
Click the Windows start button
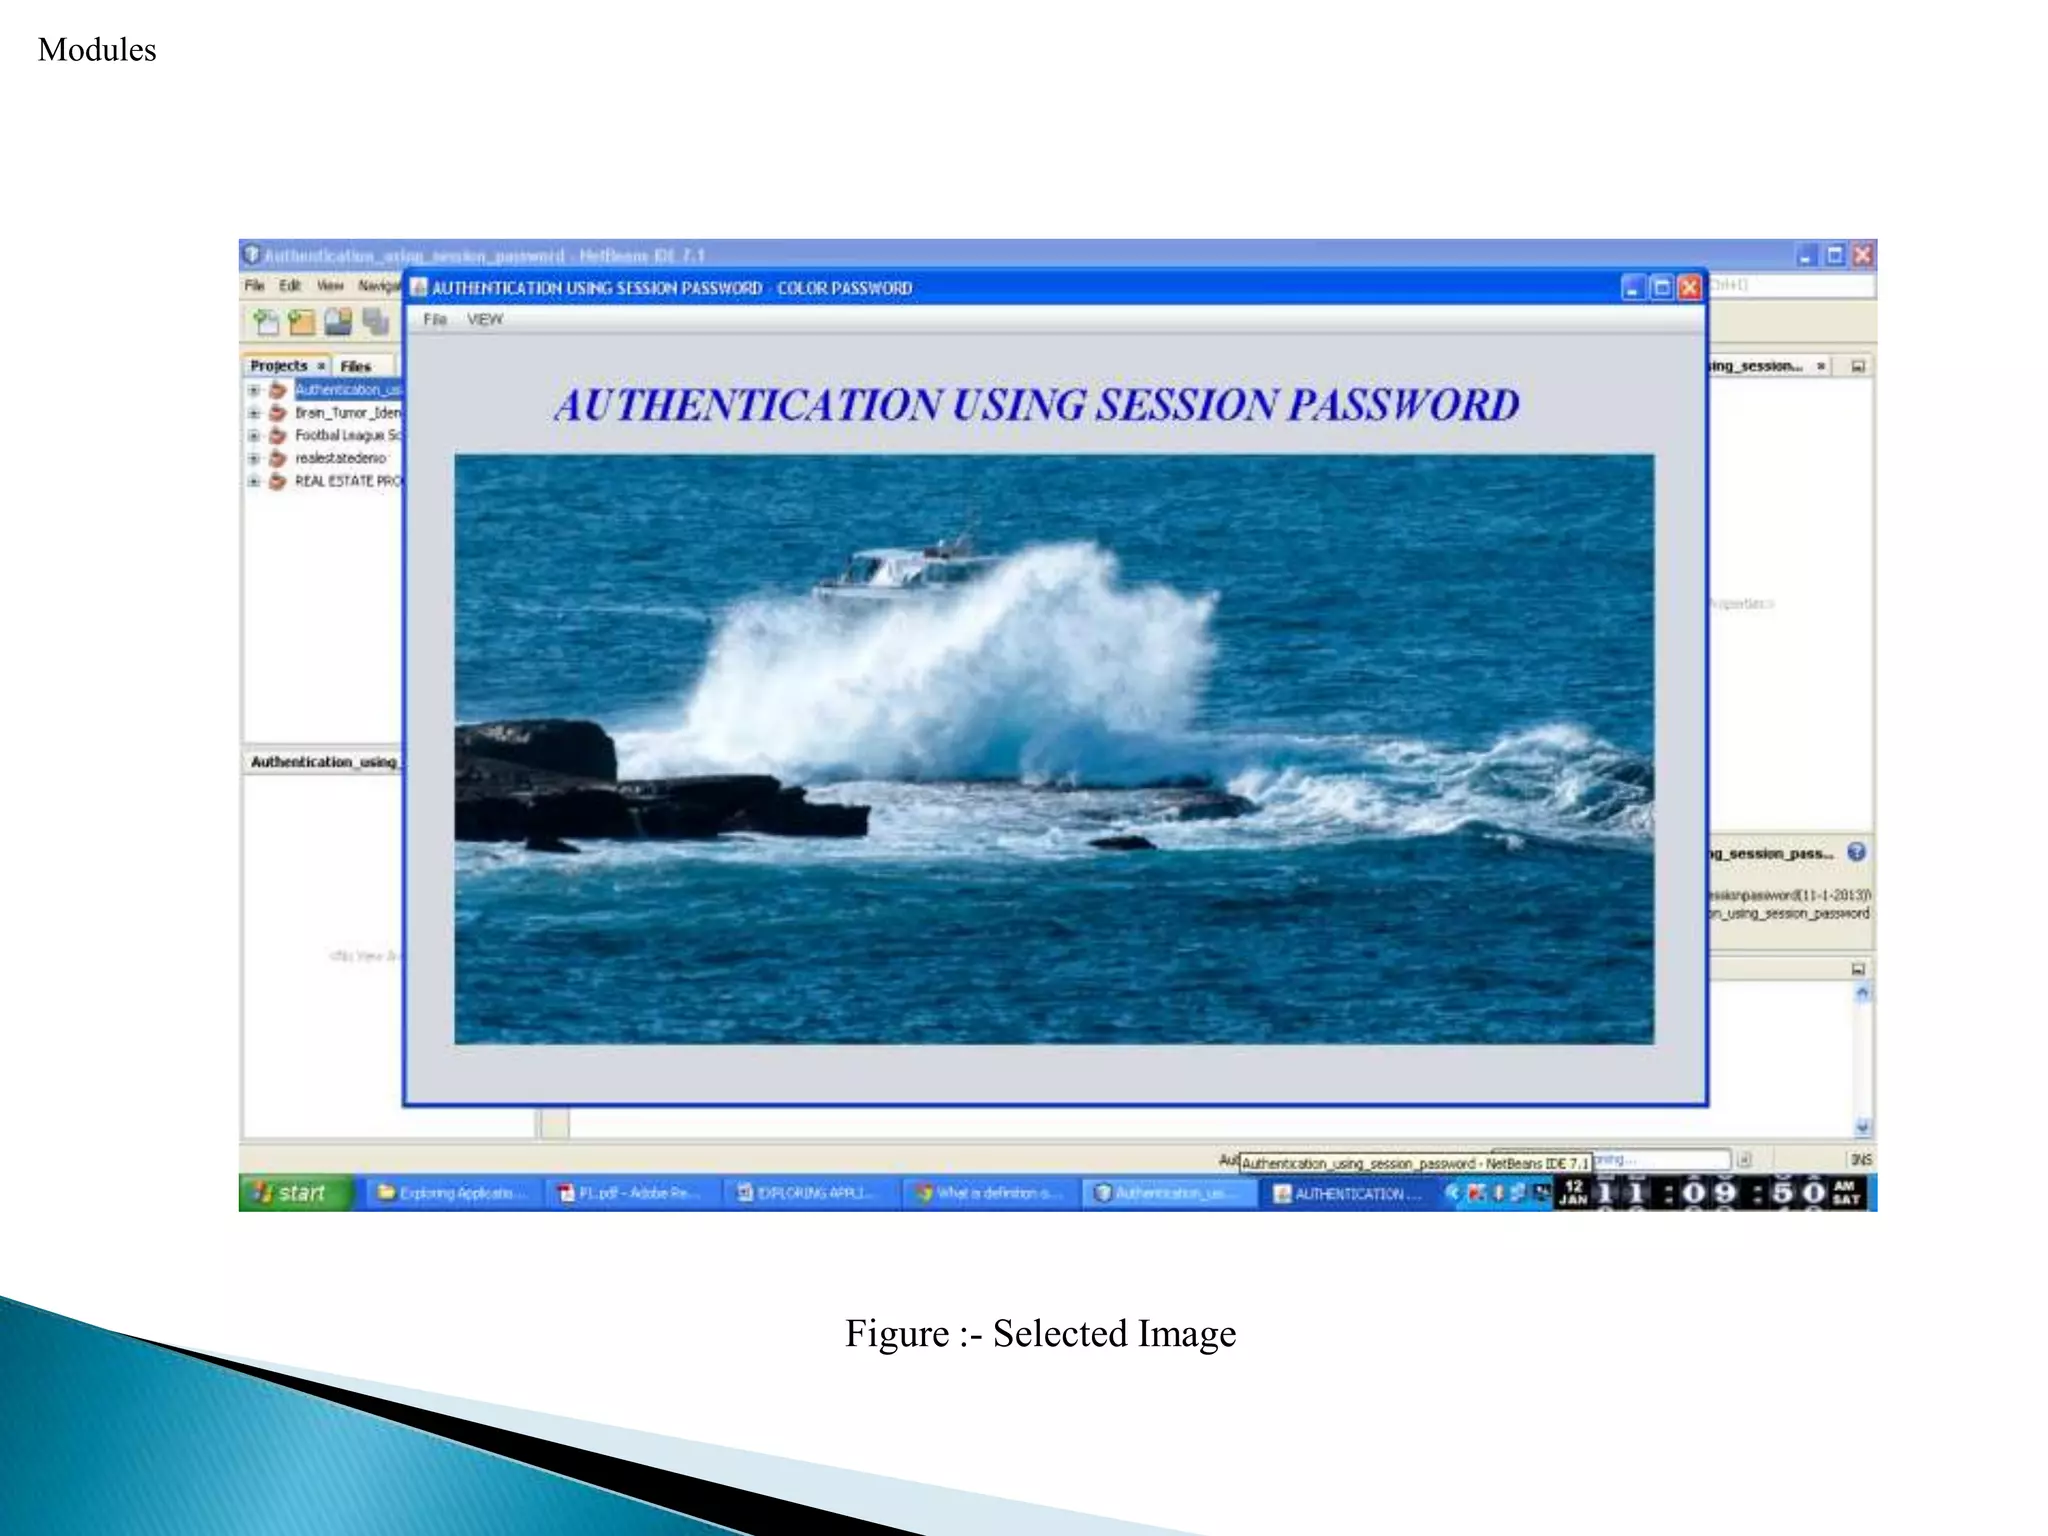[294, 1192]
